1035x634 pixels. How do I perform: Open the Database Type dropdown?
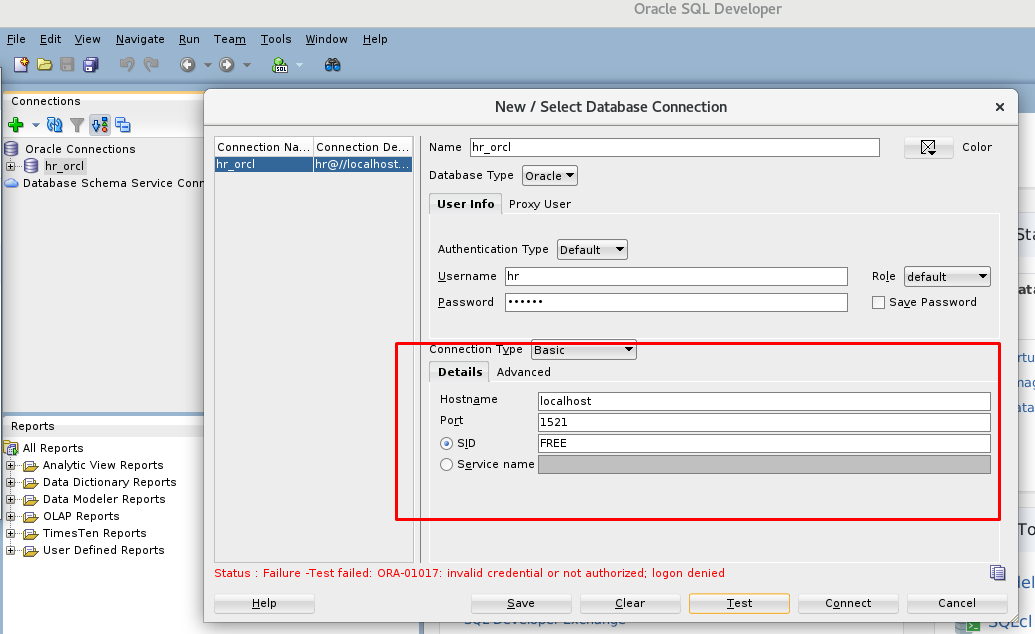pos(550,176)
